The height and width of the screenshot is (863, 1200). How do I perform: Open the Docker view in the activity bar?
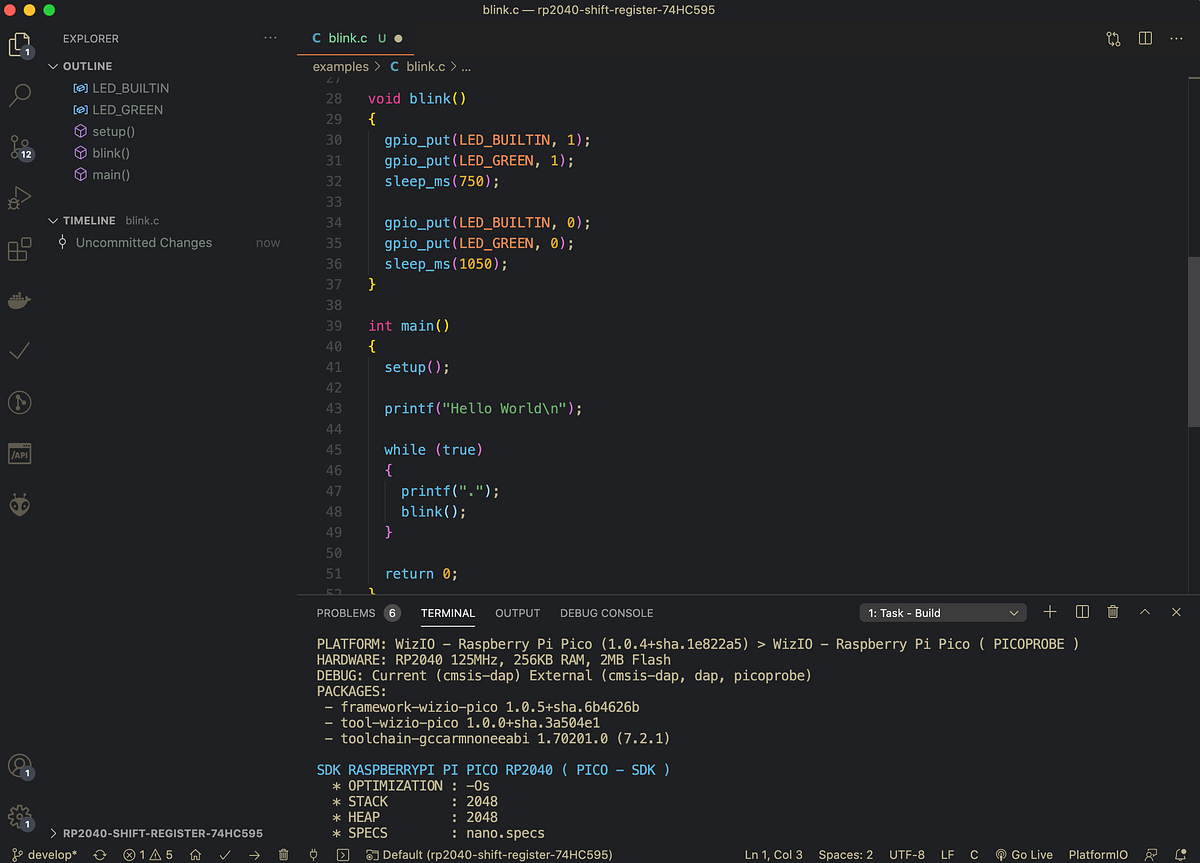[x=20, y=300]
